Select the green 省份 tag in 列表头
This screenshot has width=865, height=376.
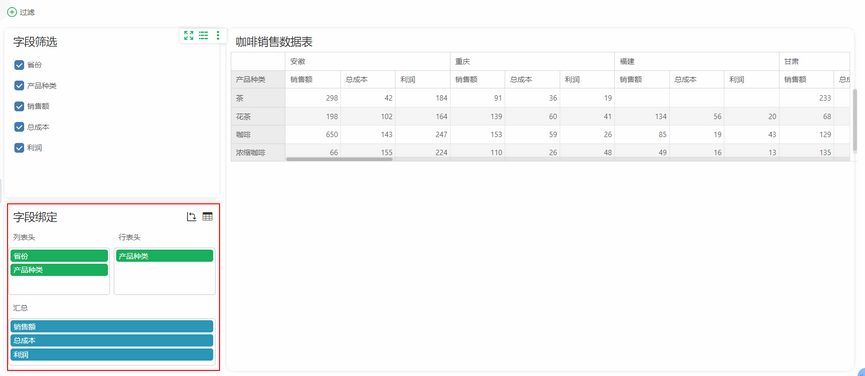(x=60, y=256)
